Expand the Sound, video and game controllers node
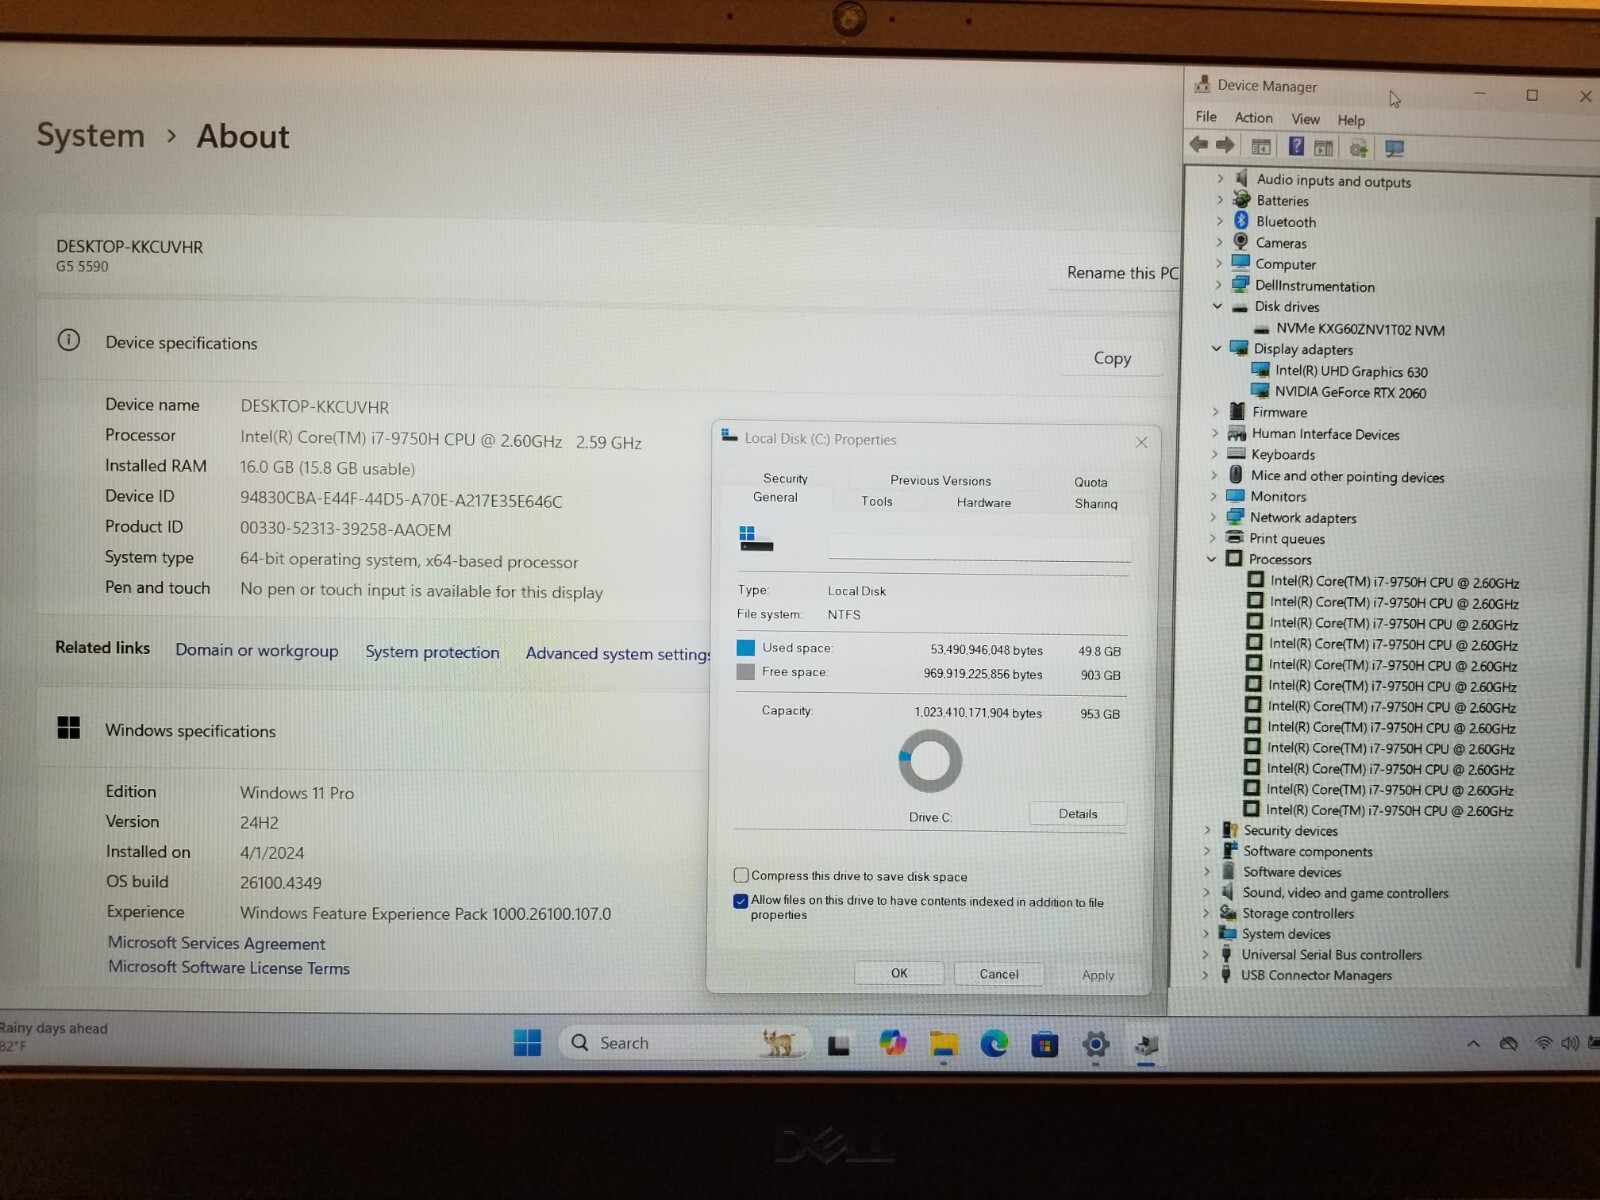 pyautogui.click(x=1206, y=892)
